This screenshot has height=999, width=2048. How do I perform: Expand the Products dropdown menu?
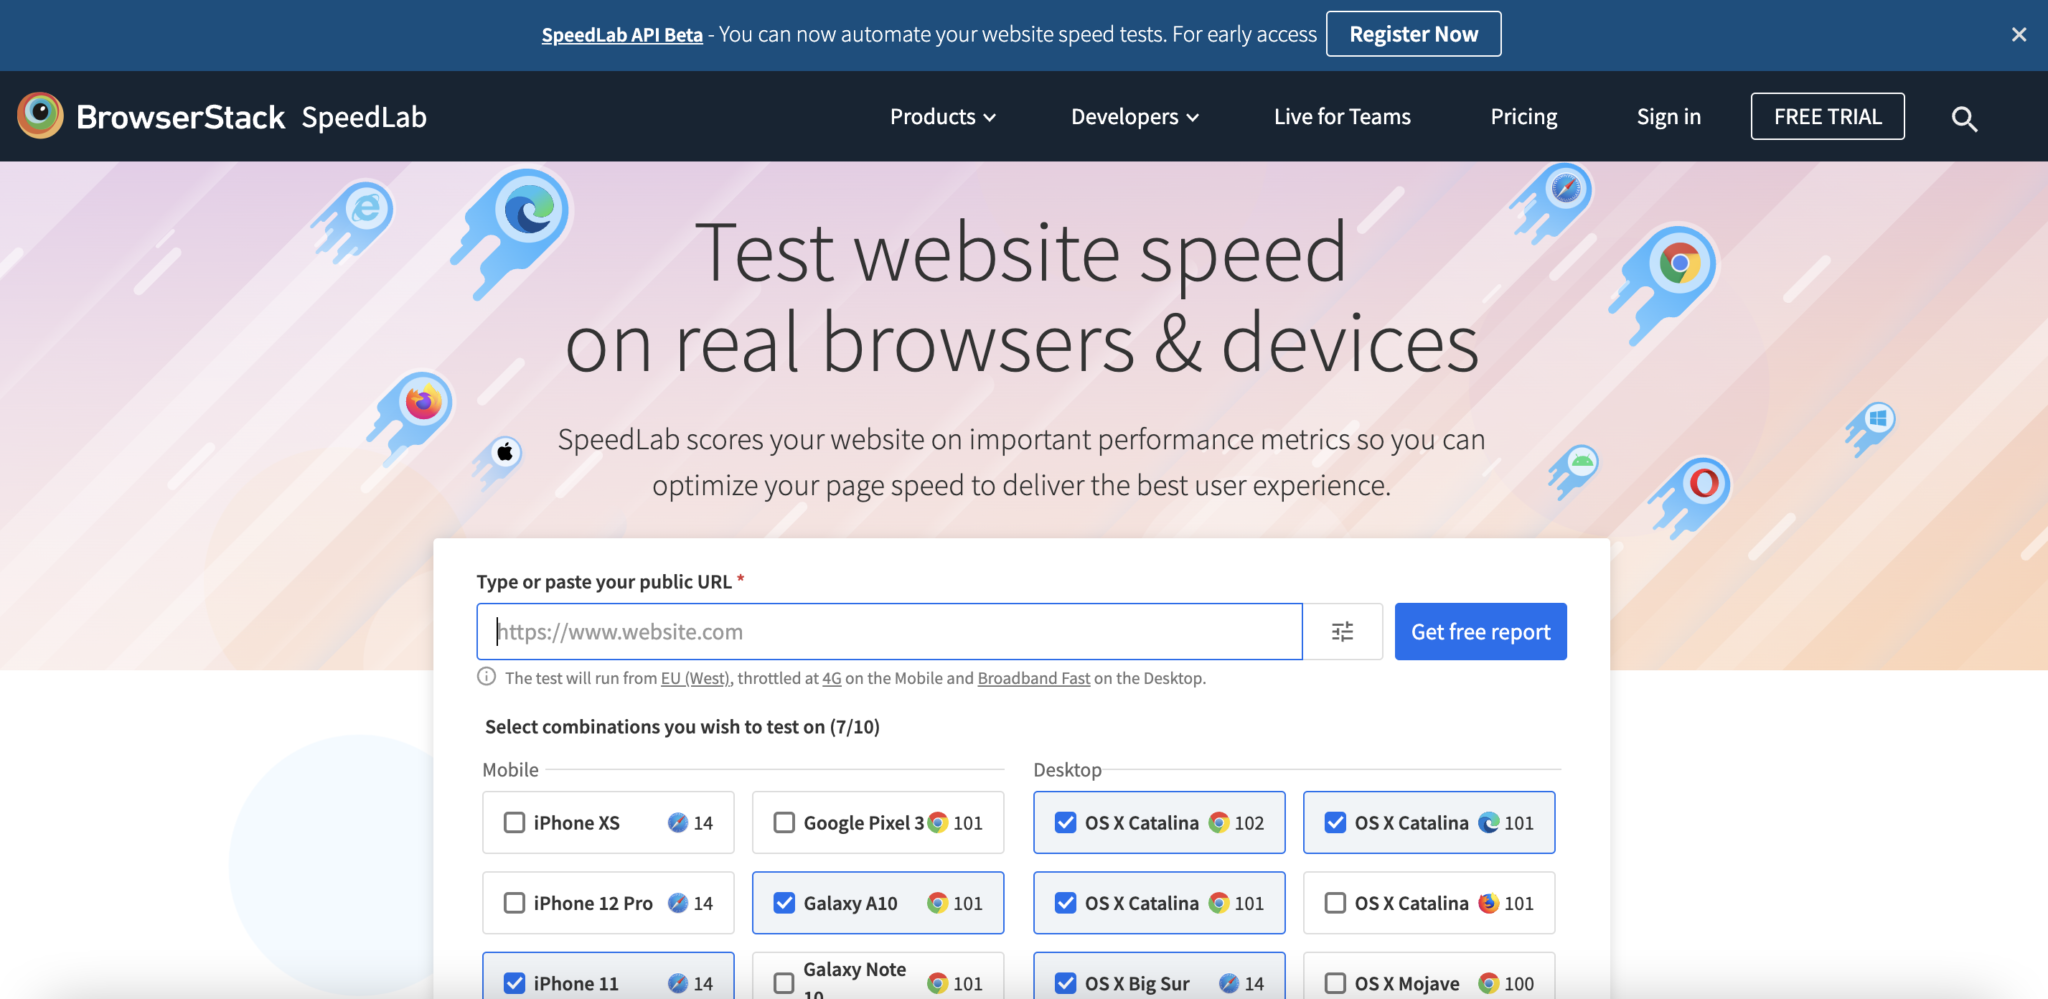pyautogui.click(x=943, y=116)
